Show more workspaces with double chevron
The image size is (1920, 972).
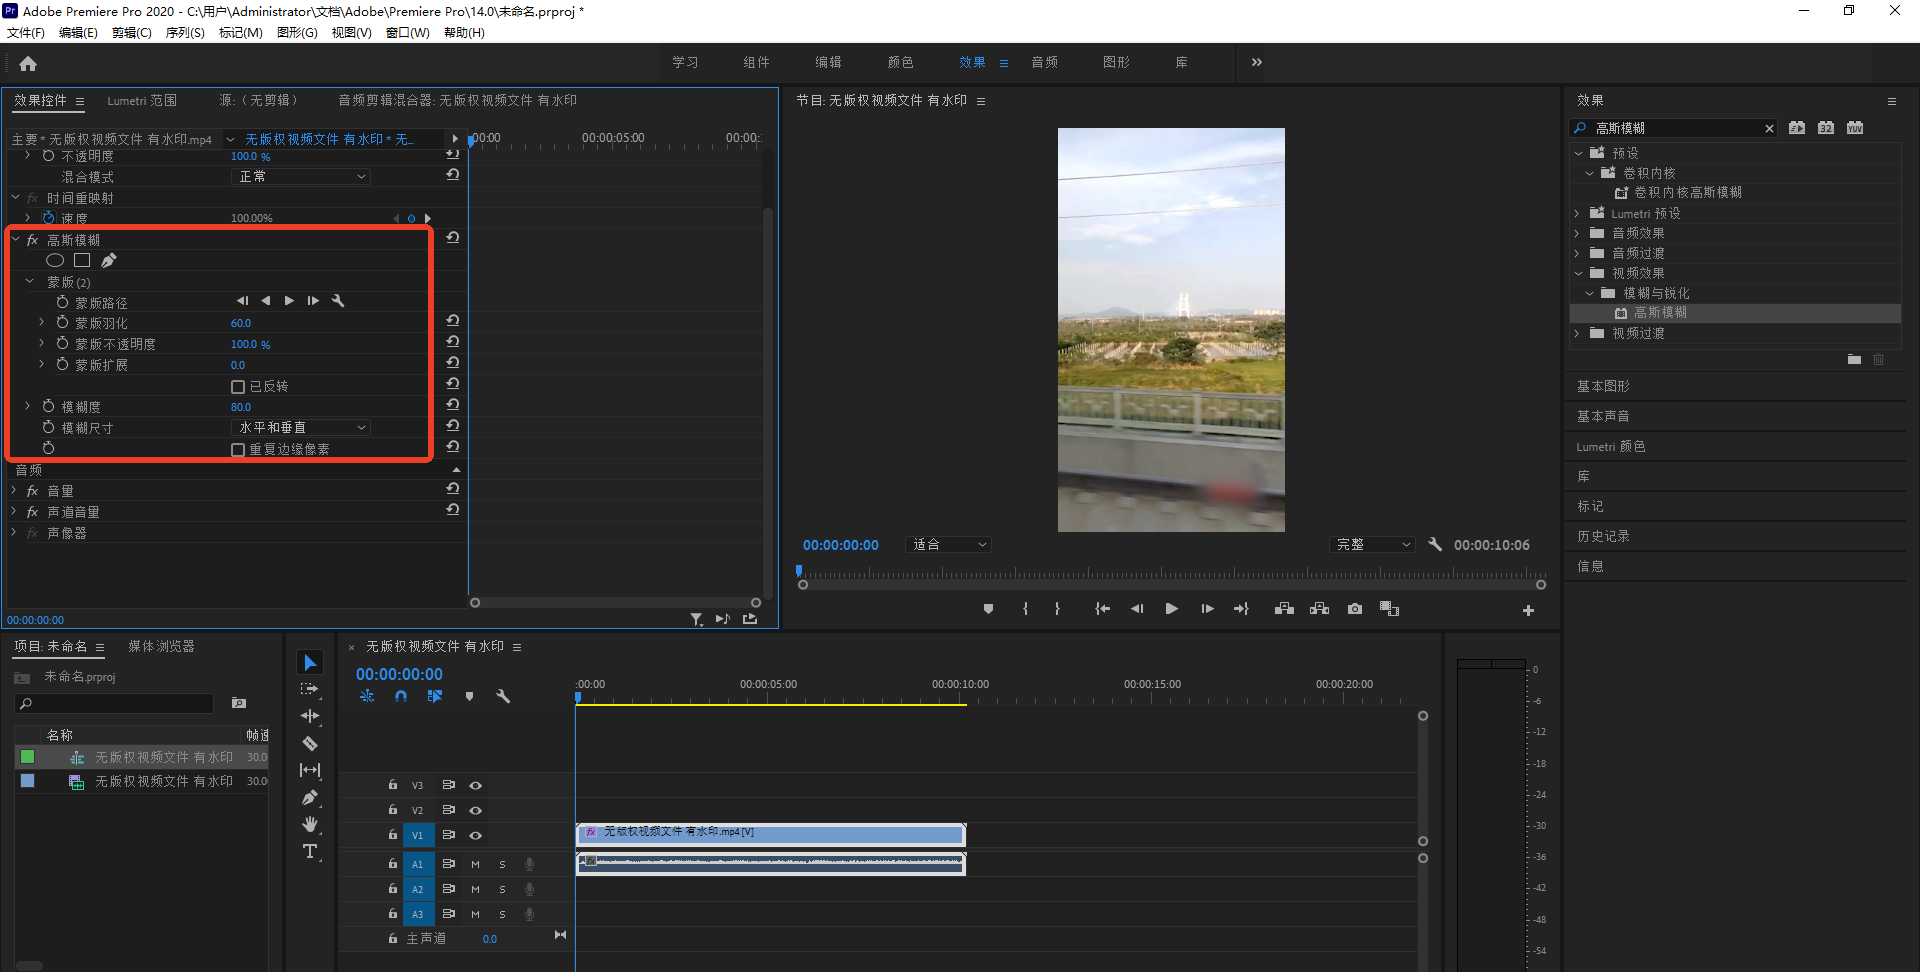(1256, 62)
